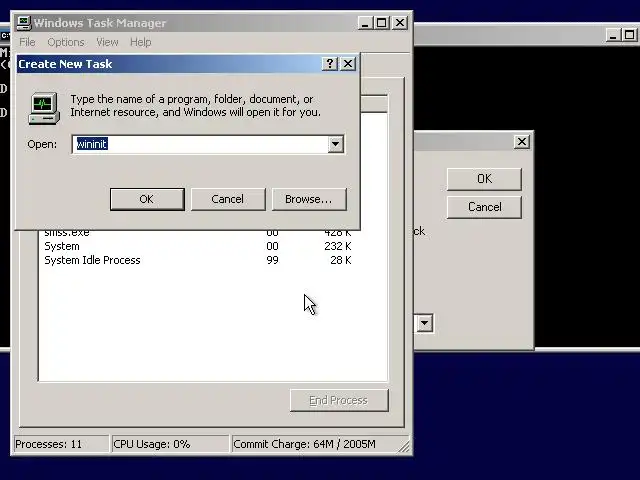Close the Windows Task Manager window
The height and width of the screenshot is (480, 640).
pyautogui.click(x=400, y=23)
